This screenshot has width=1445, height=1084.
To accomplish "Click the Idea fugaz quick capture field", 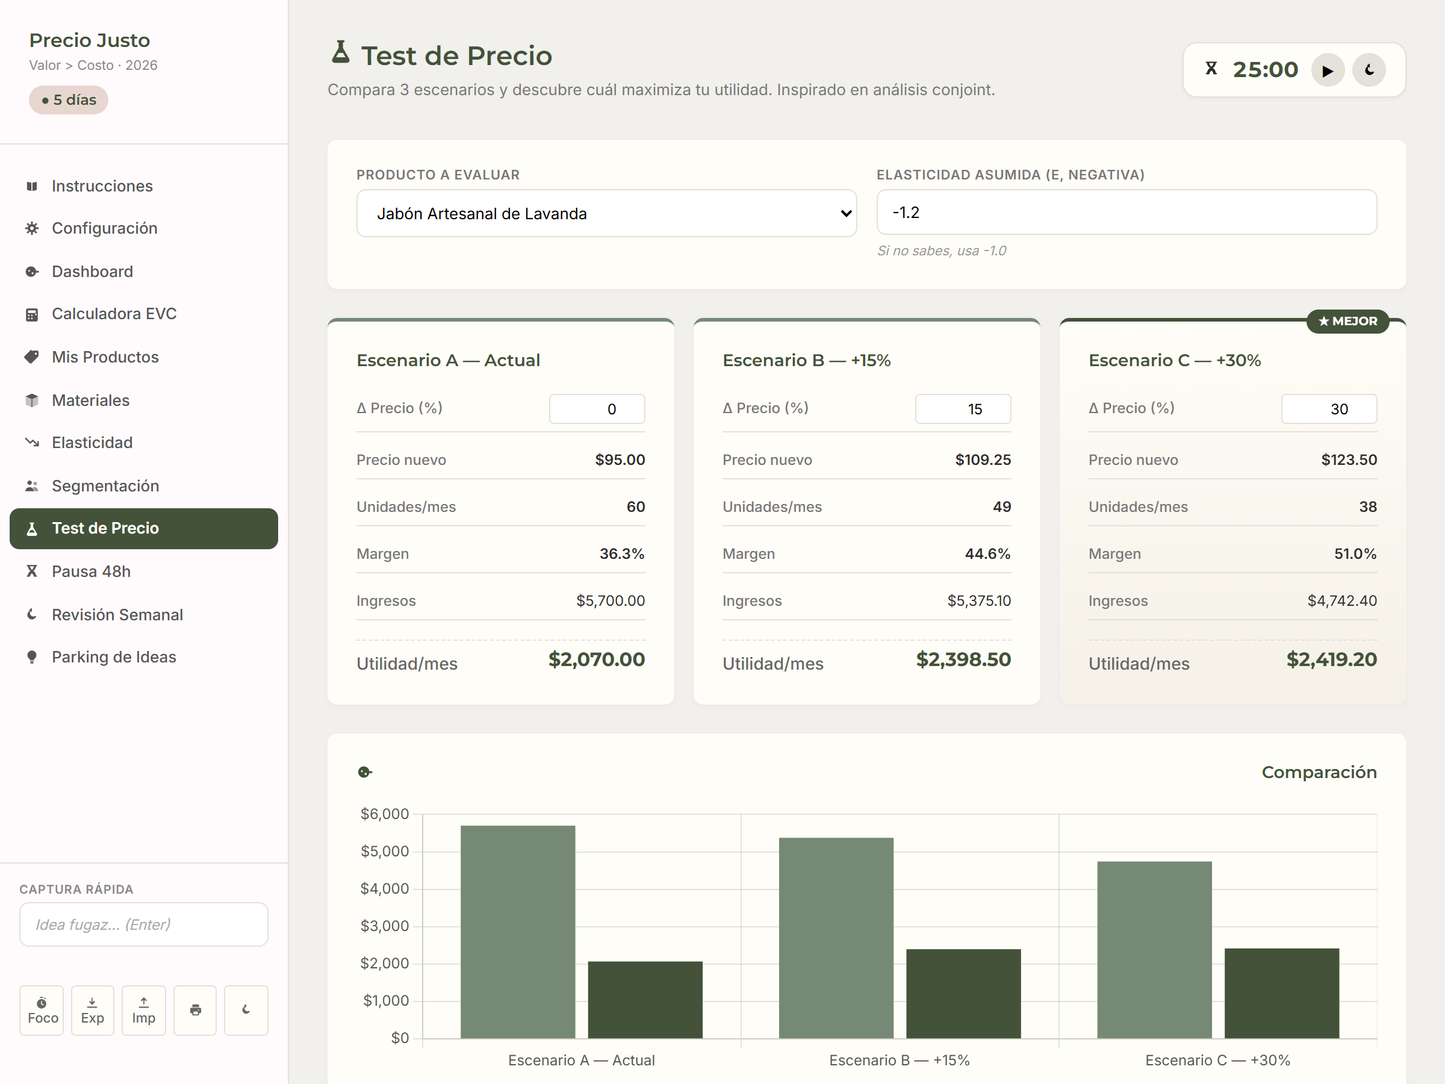I will pos(144,925).
